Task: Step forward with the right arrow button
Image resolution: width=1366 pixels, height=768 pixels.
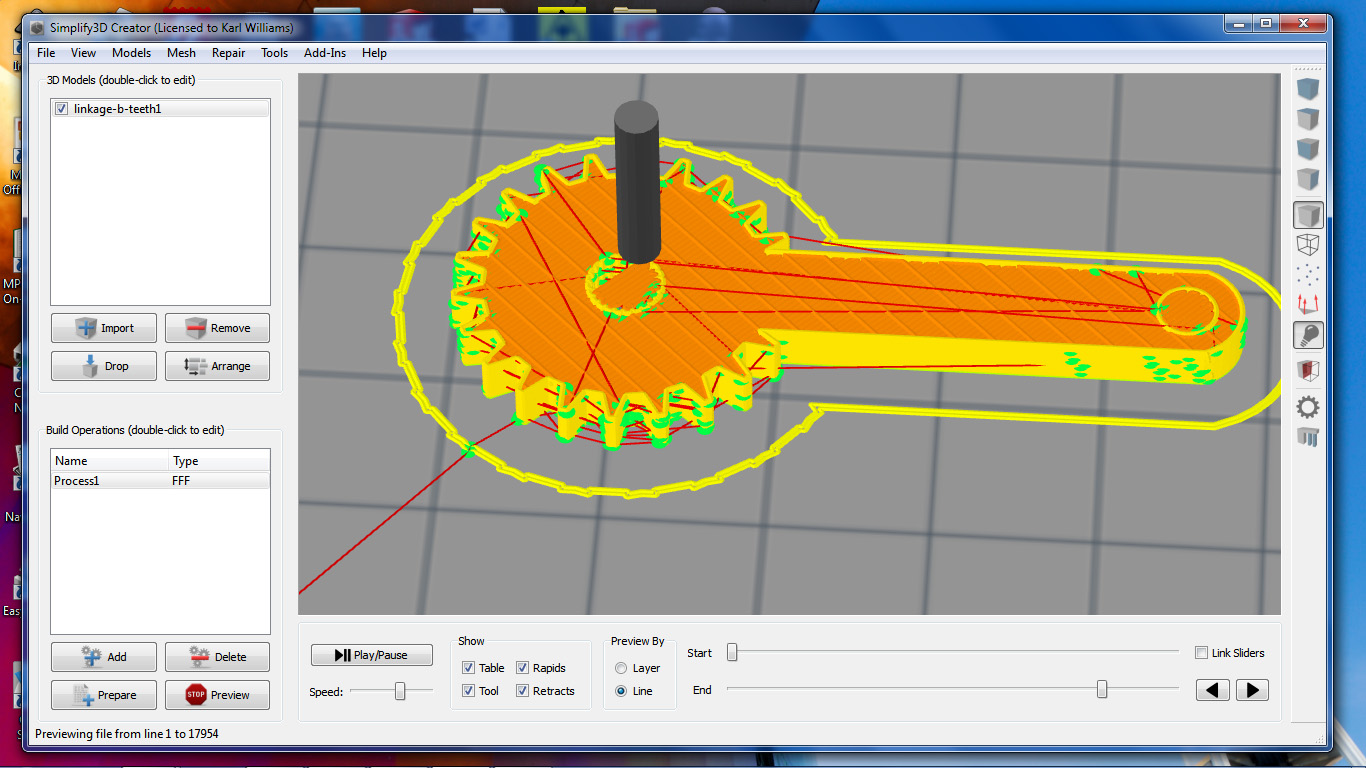Action: point(1251,689)
